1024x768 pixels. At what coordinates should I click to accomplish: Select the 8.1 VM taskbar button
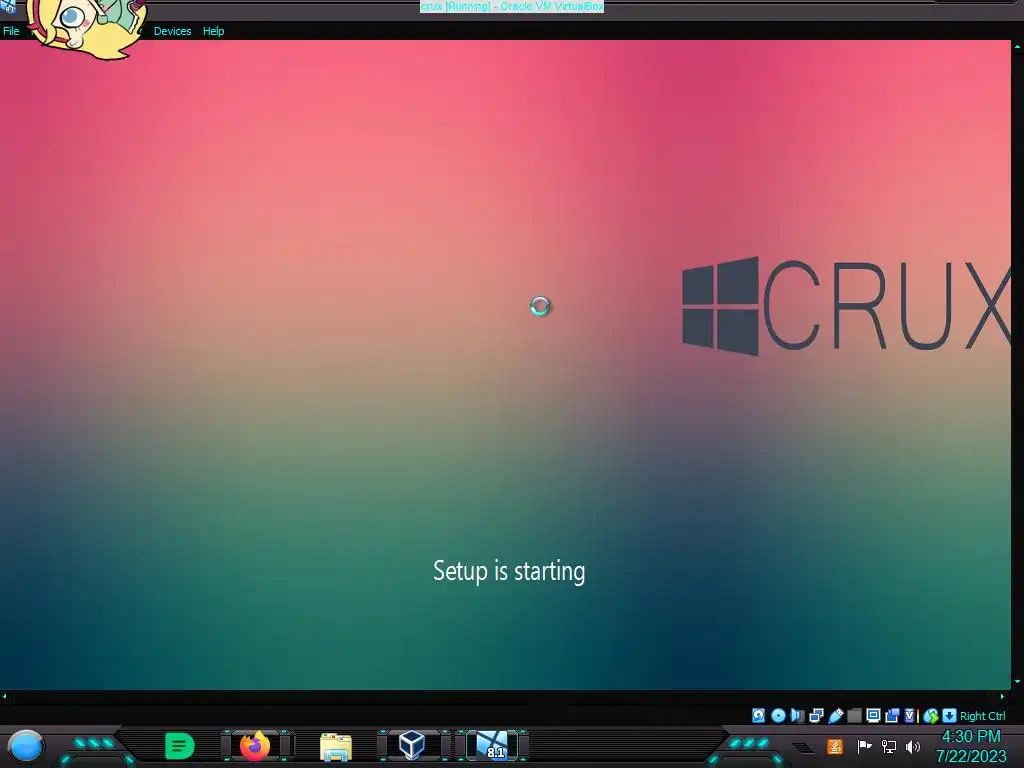click(x=492, y=745)
